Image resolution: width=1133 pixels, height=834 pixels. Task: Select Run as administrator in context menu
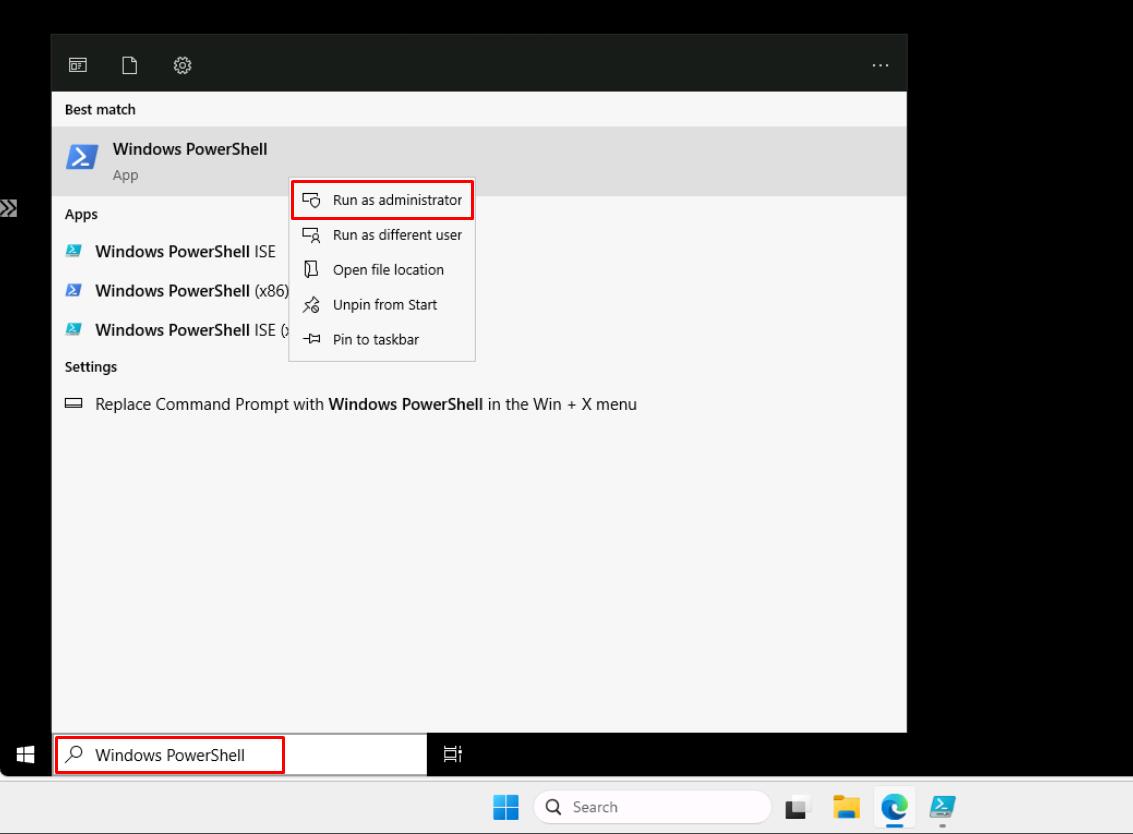pyautogui.click(x=383, y=200)
